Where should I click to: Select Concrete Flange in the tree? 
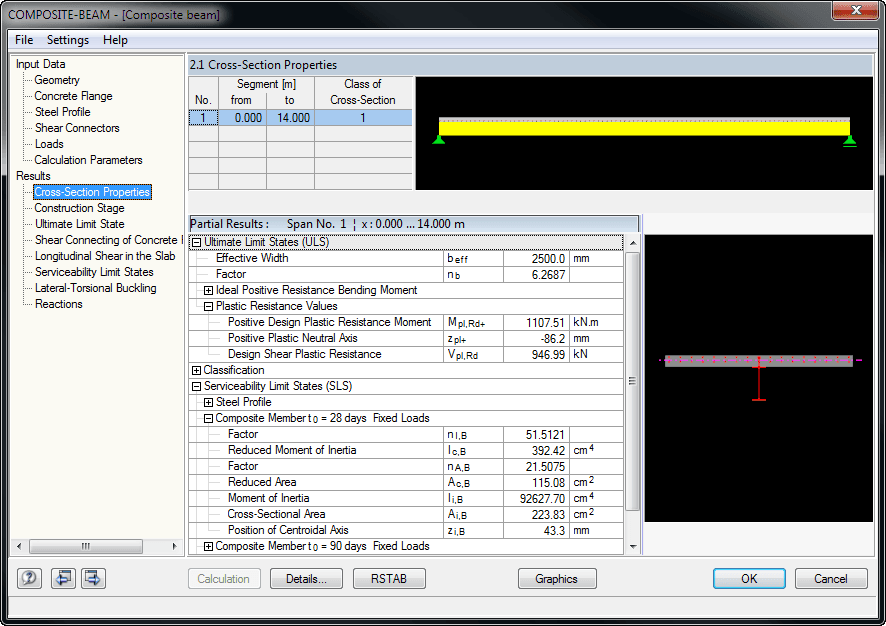pos(73,96)
